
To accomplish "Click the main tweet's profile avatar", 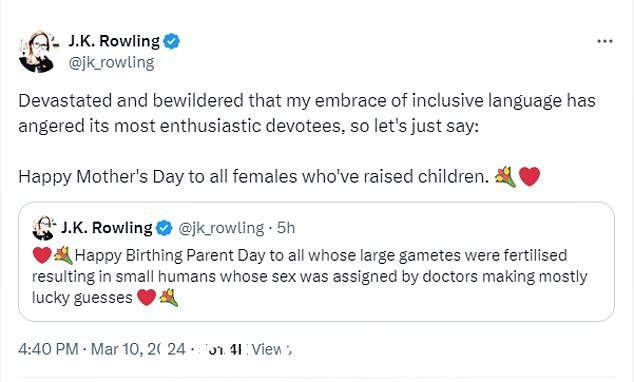I will pos(37,52).
